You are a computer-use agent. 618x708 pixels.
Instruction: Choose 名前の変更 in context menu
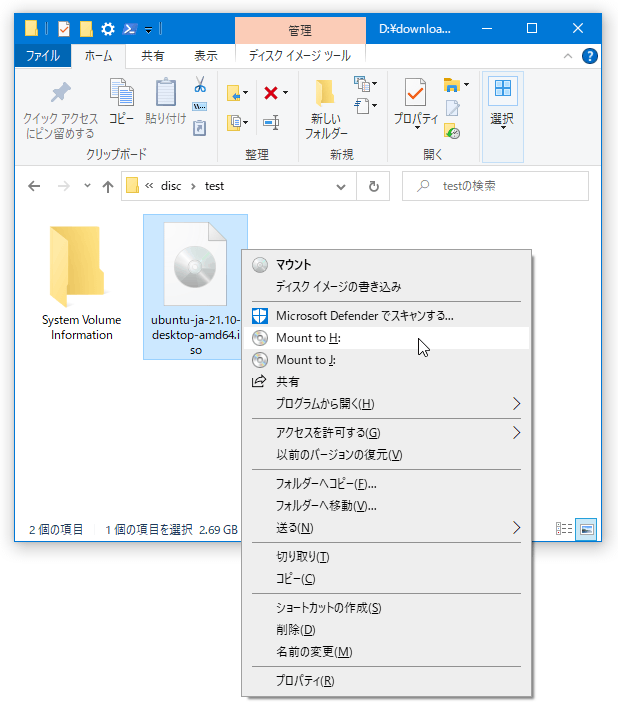coord(386,652)
